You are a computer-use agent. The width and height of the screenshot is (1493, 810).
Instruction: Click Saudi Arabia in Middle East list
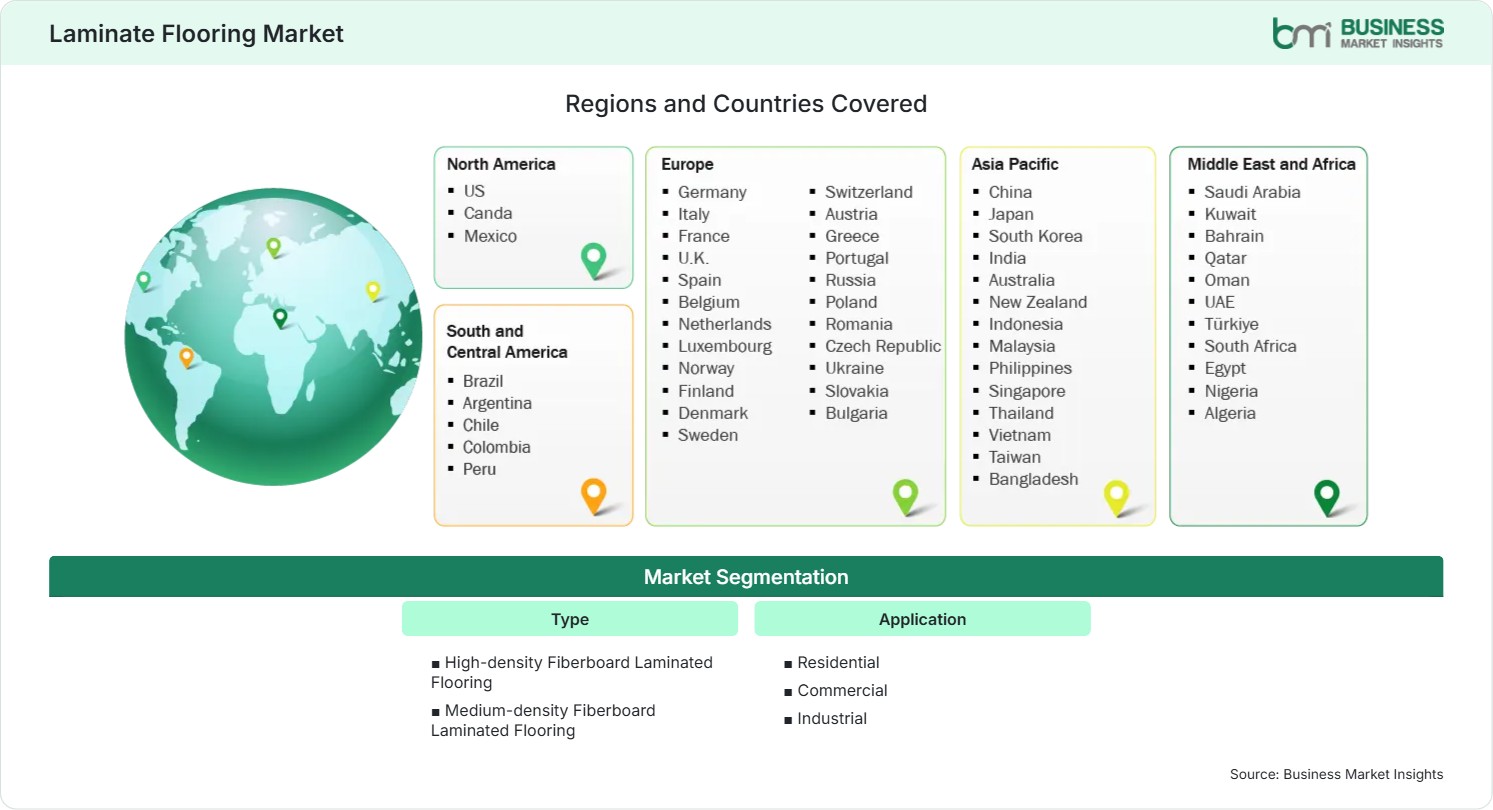pos(1252,192)
